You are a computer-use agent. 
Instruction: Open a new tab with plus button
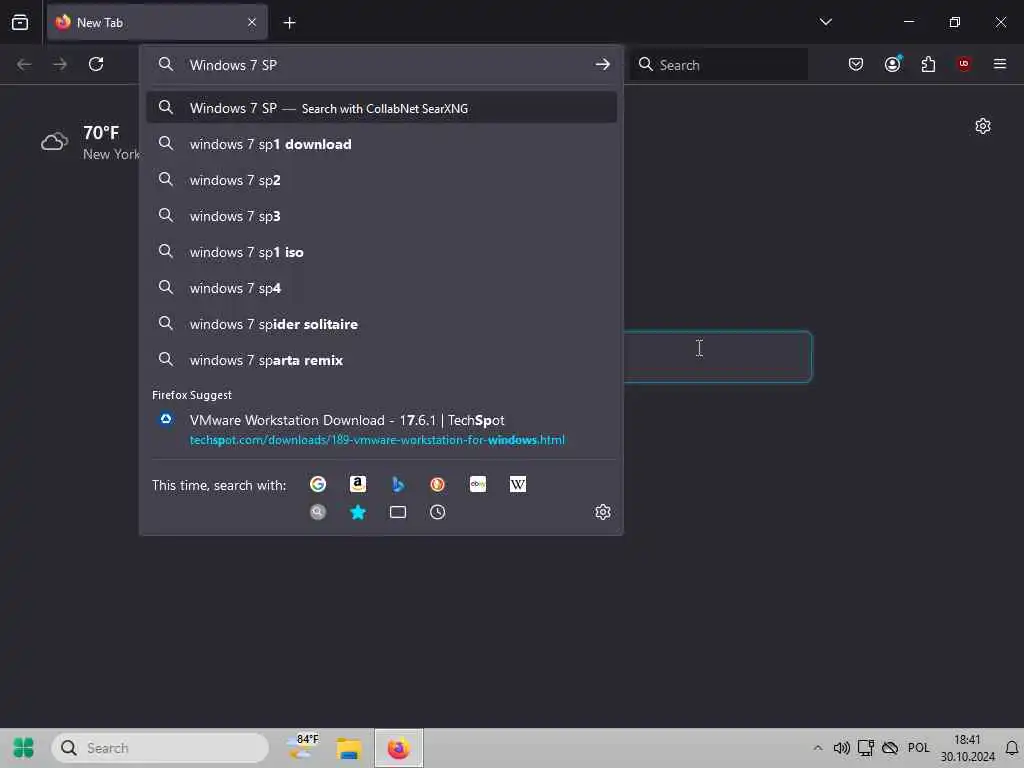tap(289, 23)
